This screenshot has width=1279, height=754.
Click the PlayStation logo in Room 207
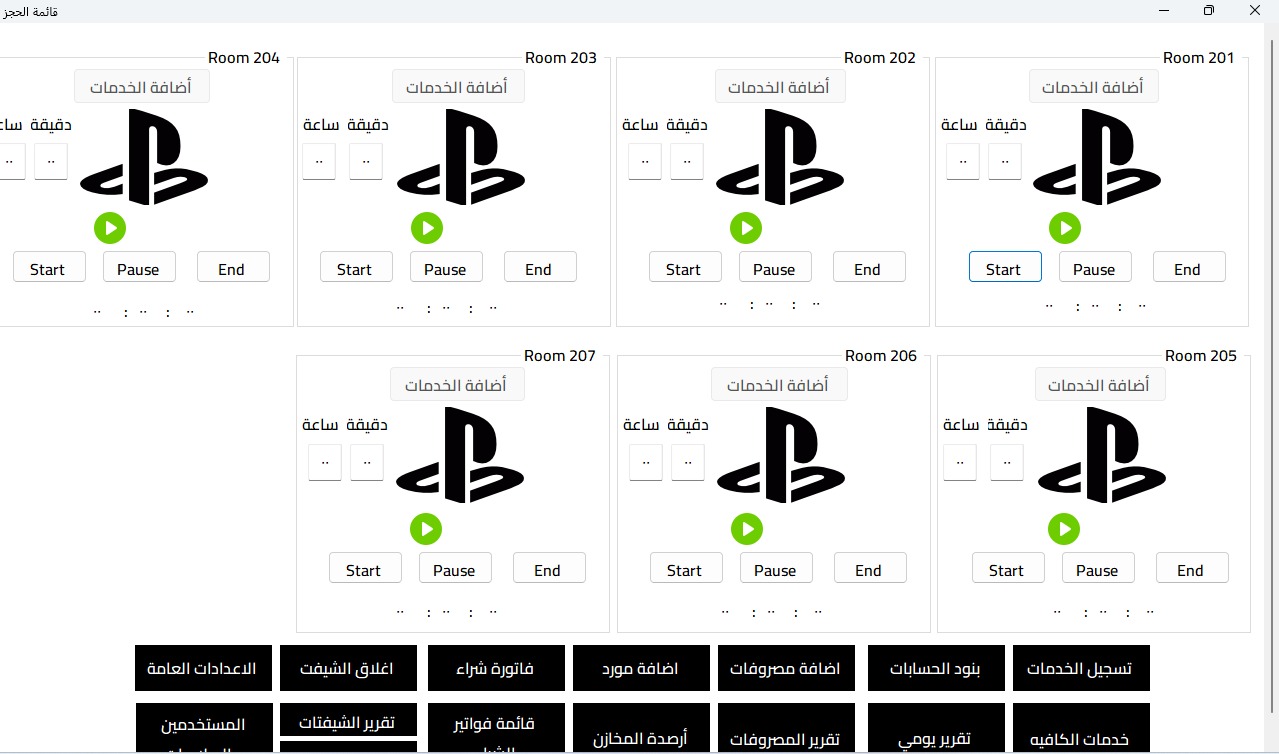point(461,456)
